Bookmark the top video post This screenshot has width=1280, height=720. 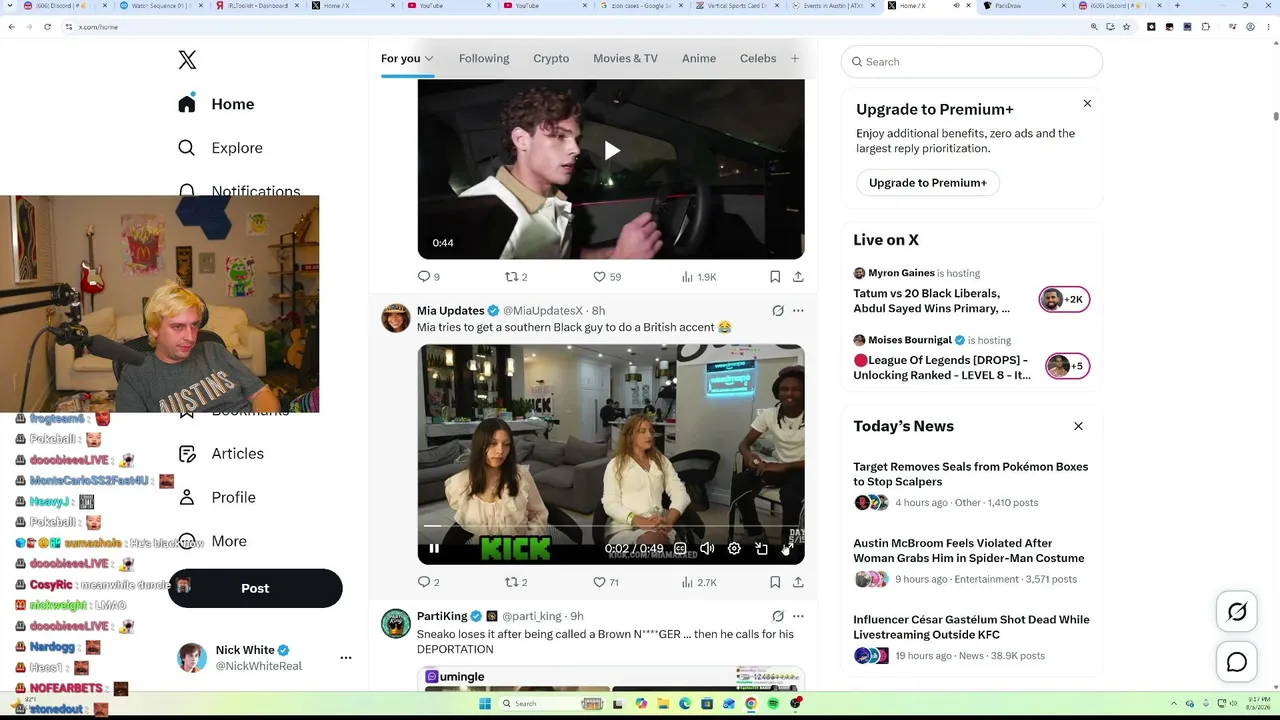(x=775, y=277)
